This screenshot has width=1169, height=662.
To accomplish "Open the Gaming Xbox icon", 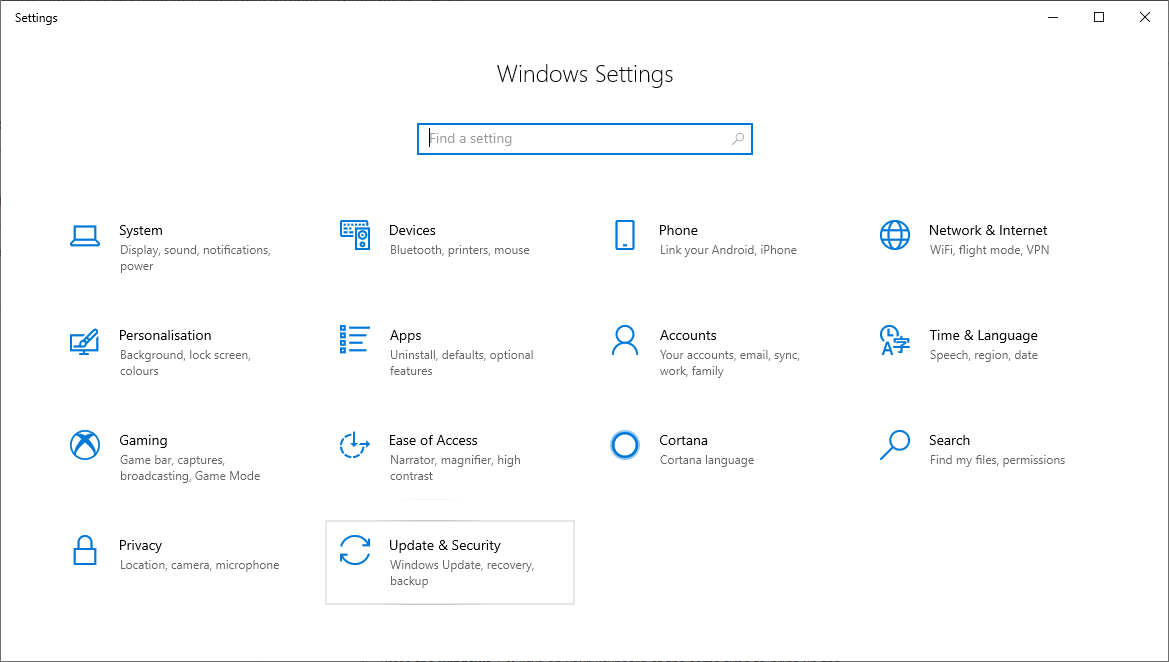I will coord(85,445).
